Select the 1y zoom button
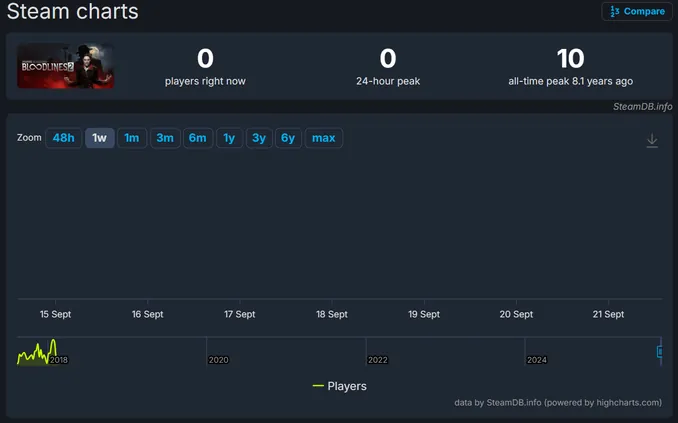 (x=229, y=138)
